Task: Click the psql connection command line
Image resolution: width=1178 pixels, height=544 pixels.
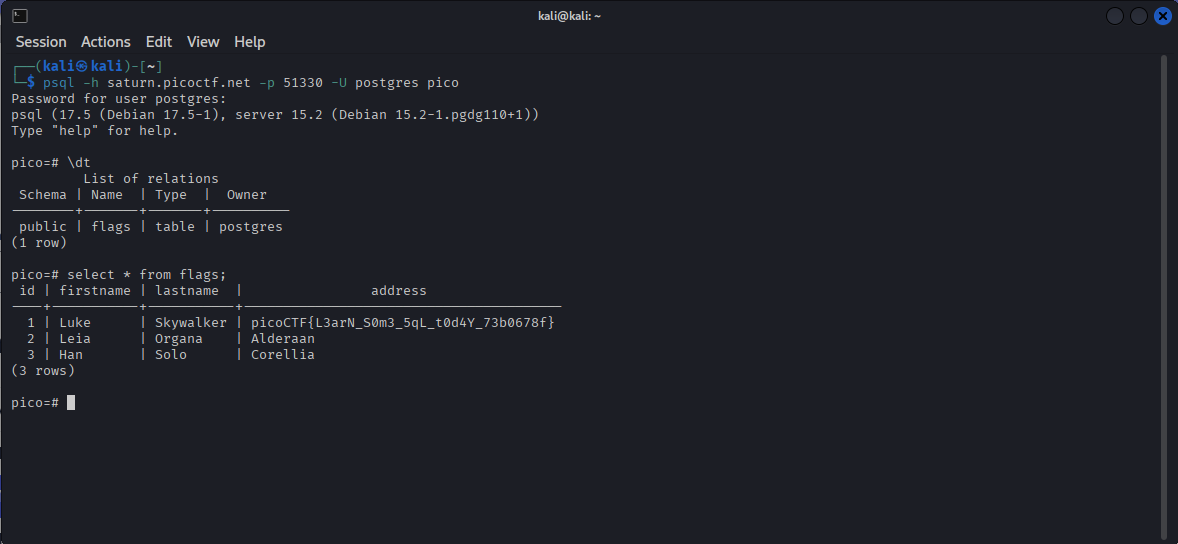Action: (x=250, y=83)
